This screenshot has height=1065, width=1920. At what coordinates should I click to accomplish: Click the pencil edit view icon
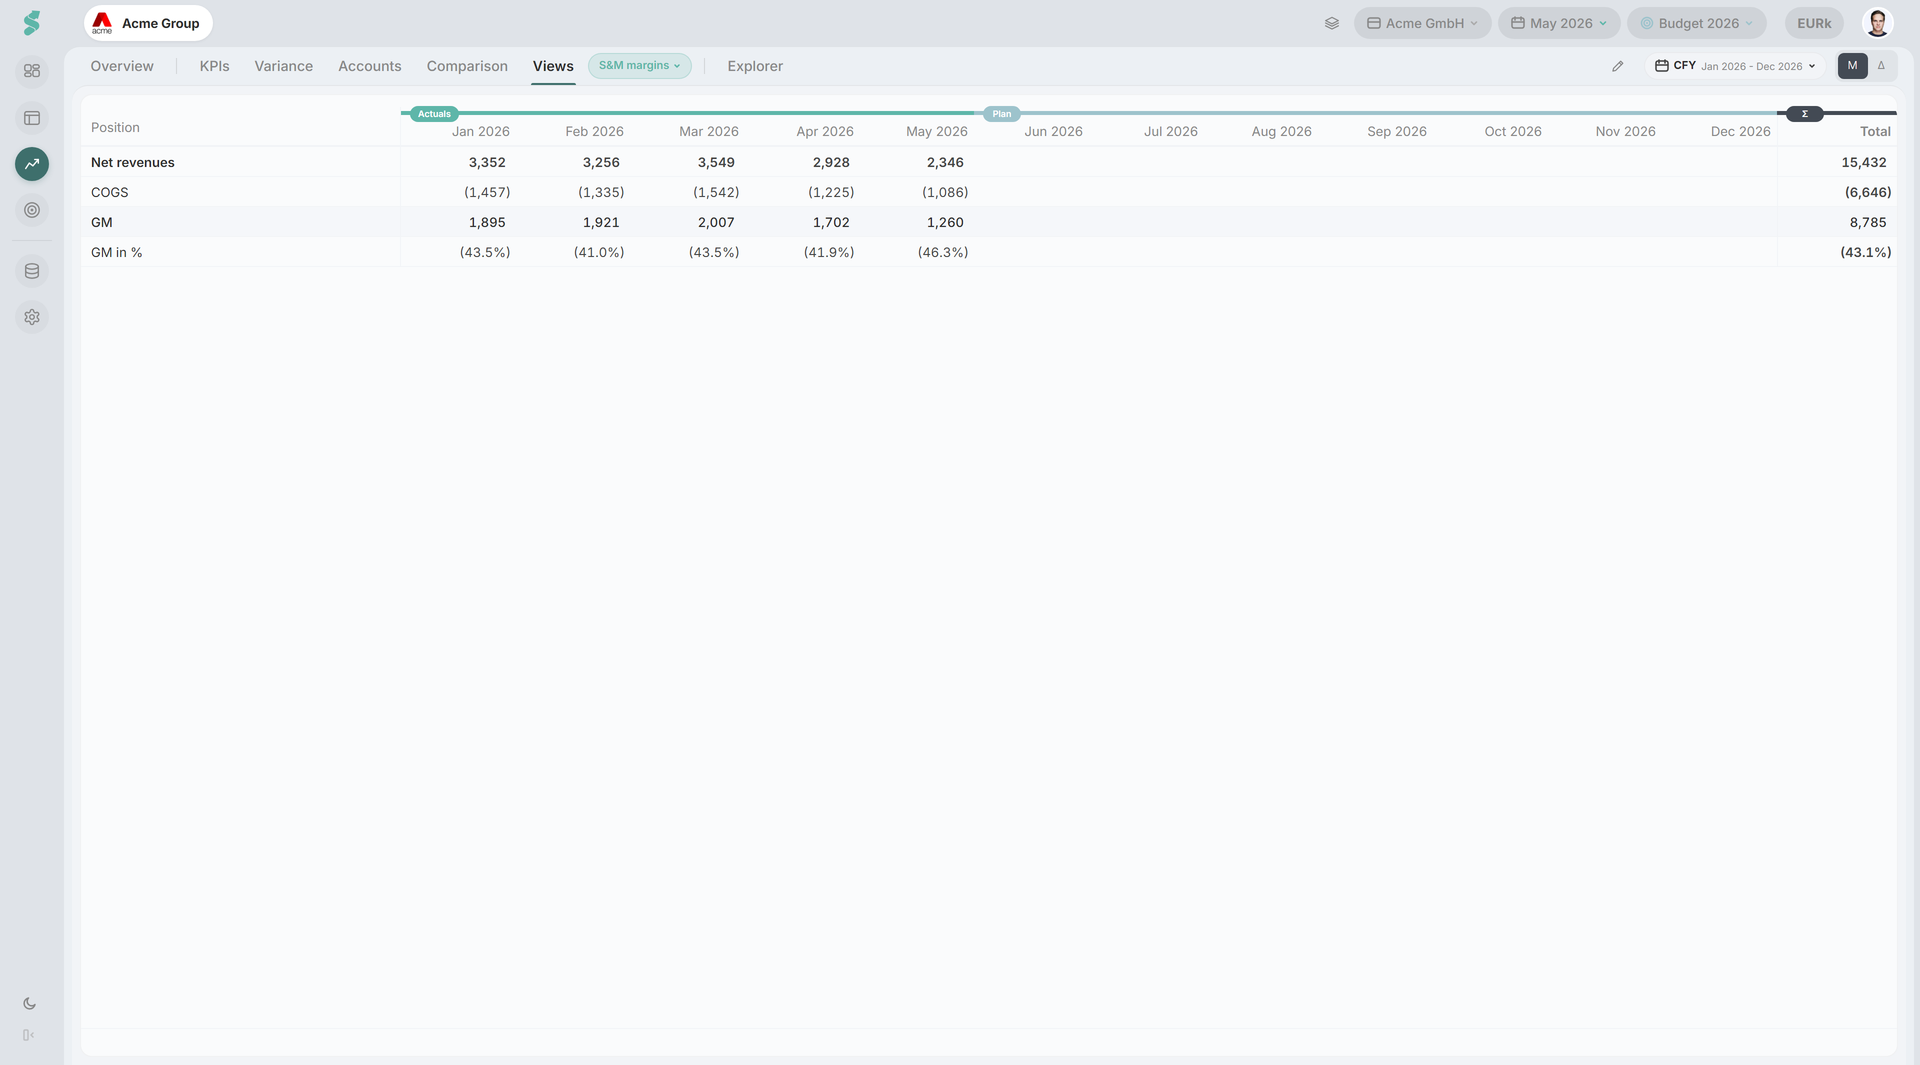tap(1618, 66)
